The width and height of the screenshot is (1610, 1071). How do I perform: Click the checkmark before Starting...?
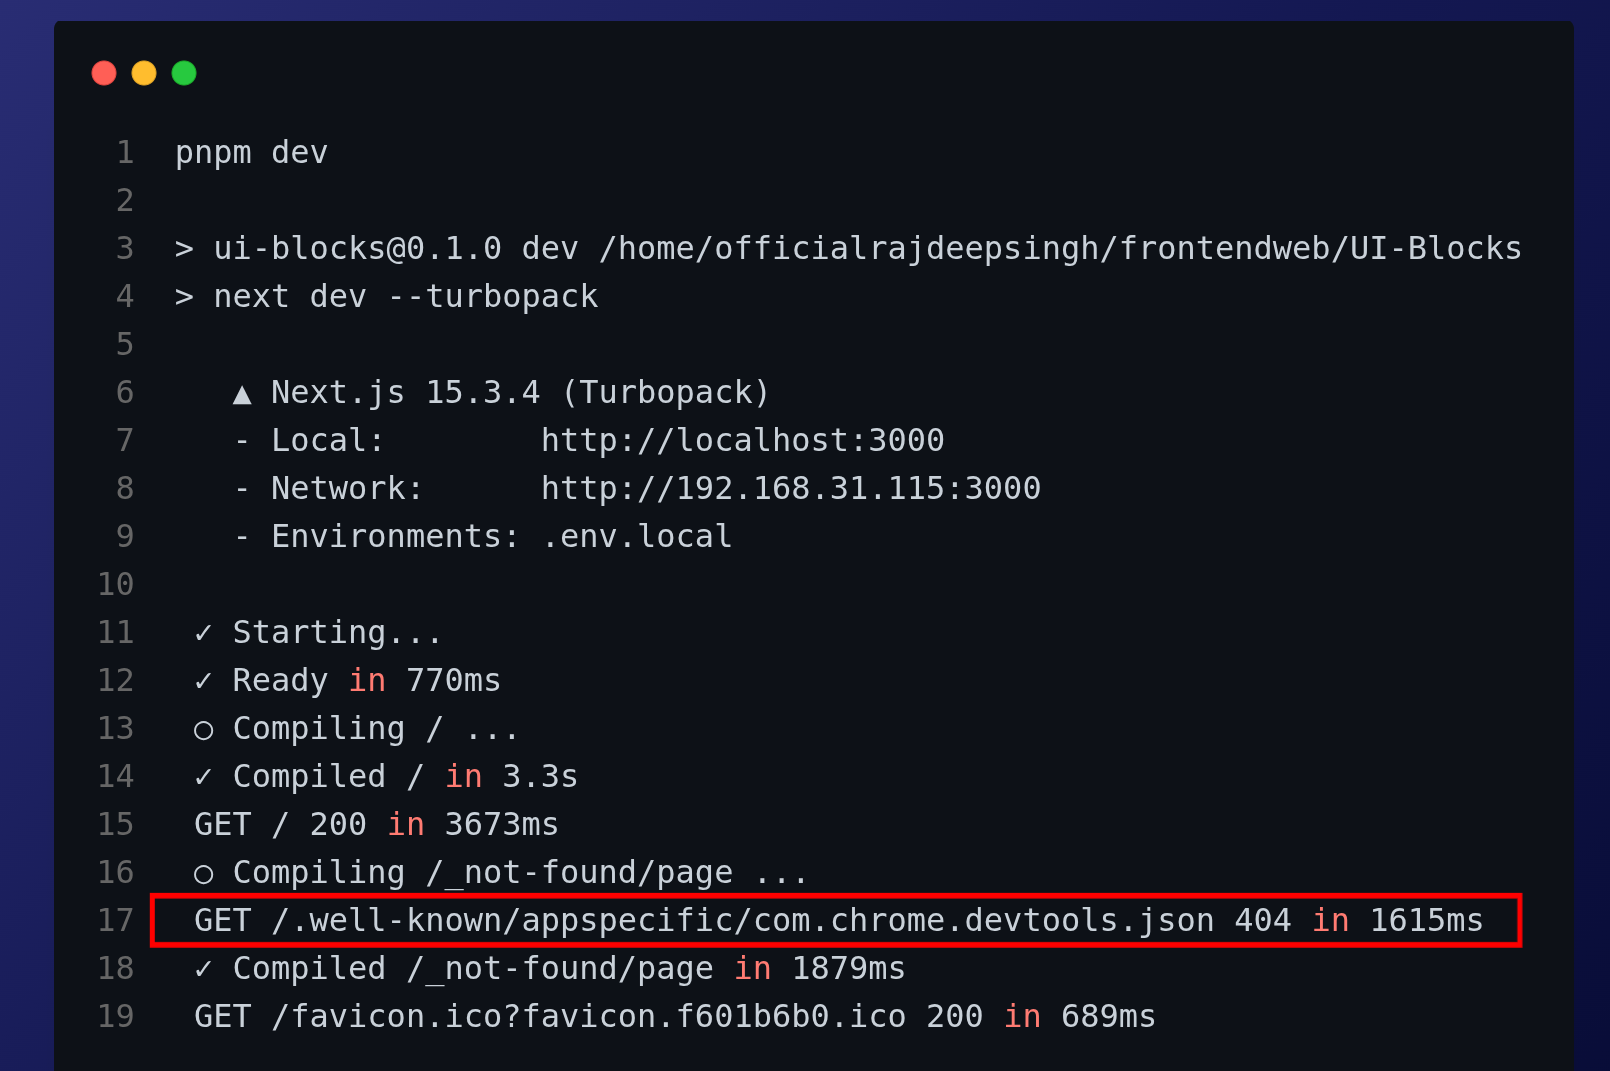[x=204, y=633]
